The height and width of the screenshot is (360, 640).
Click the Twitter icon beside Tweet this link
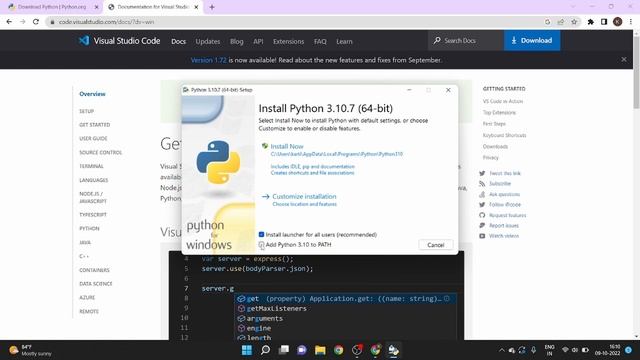coord(482,173)
